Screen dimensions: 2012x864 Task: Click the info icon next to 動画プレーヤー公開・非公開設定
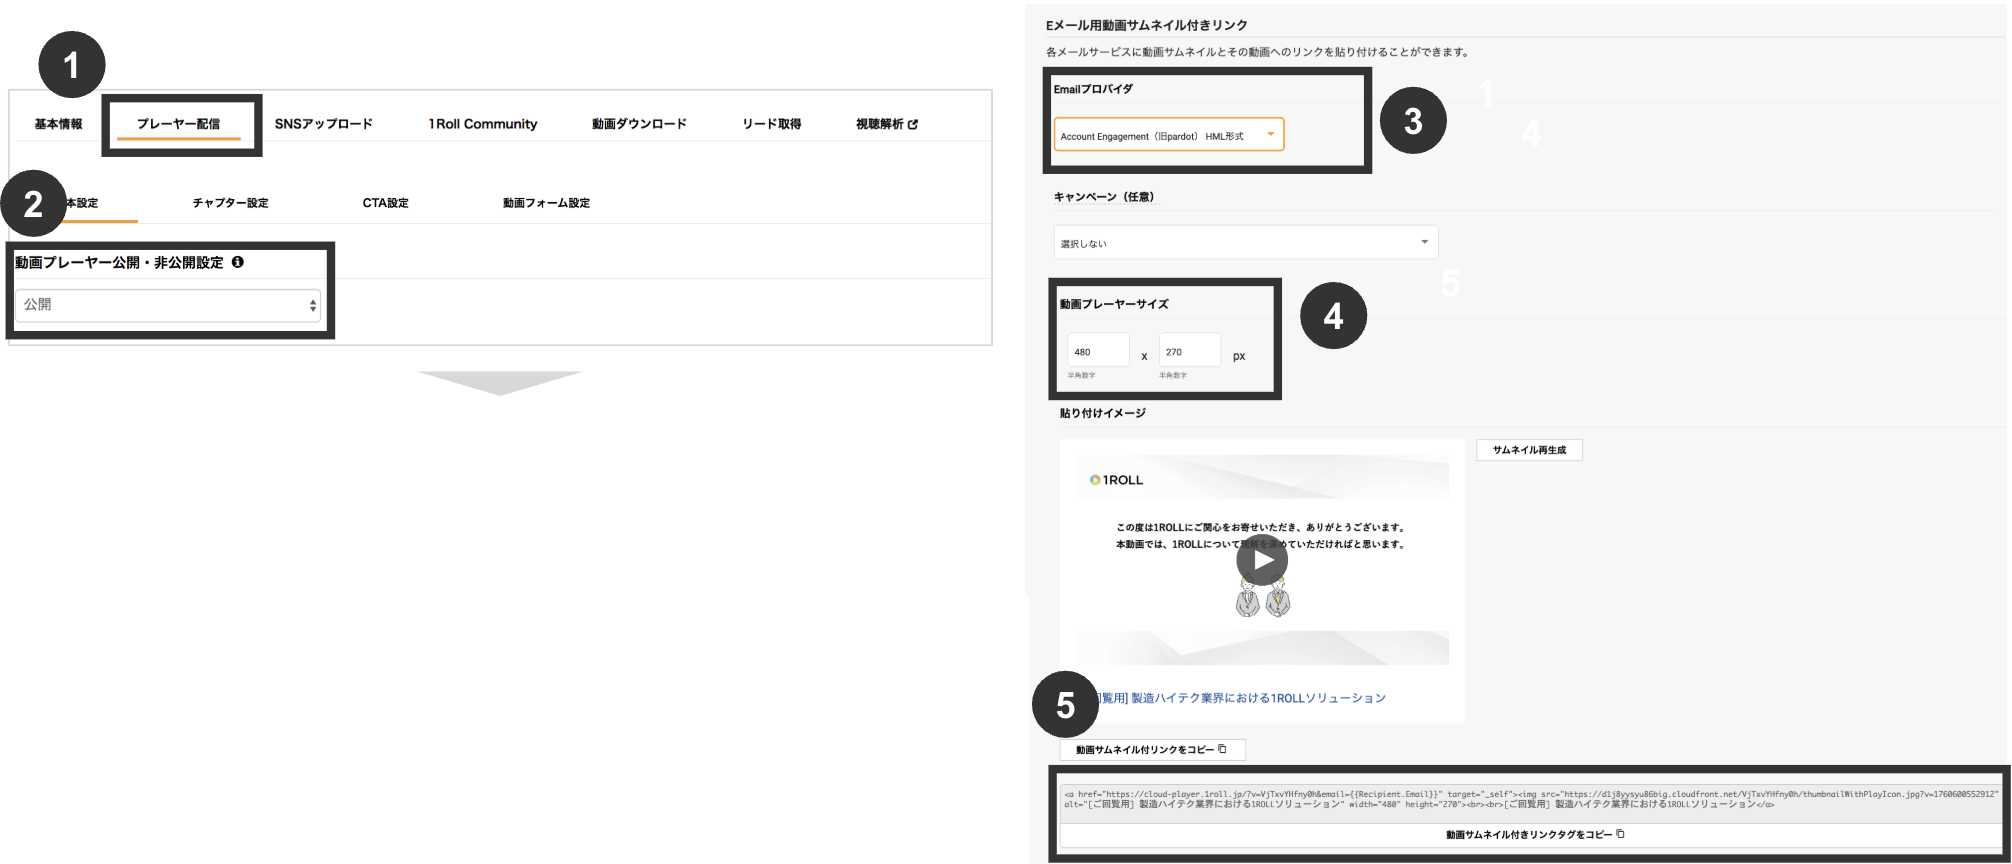238,262
